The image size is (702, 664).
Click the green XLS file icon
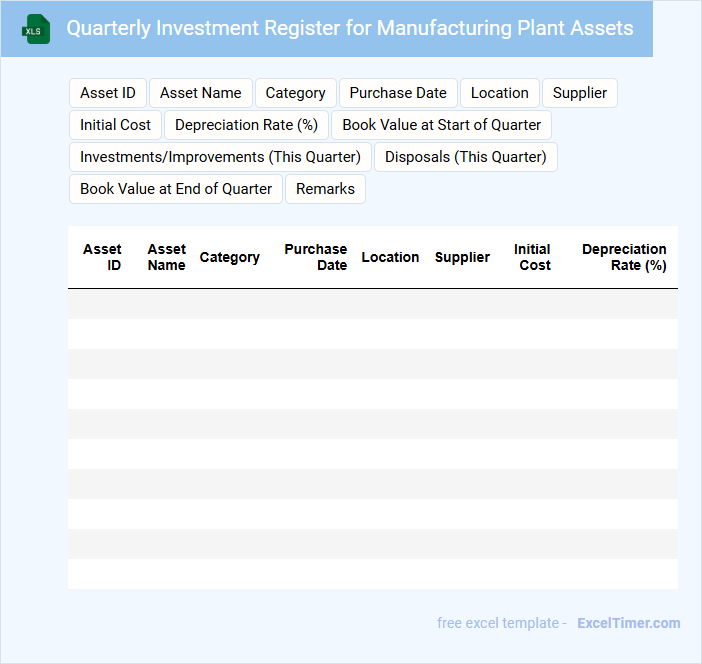pos(35,29)
